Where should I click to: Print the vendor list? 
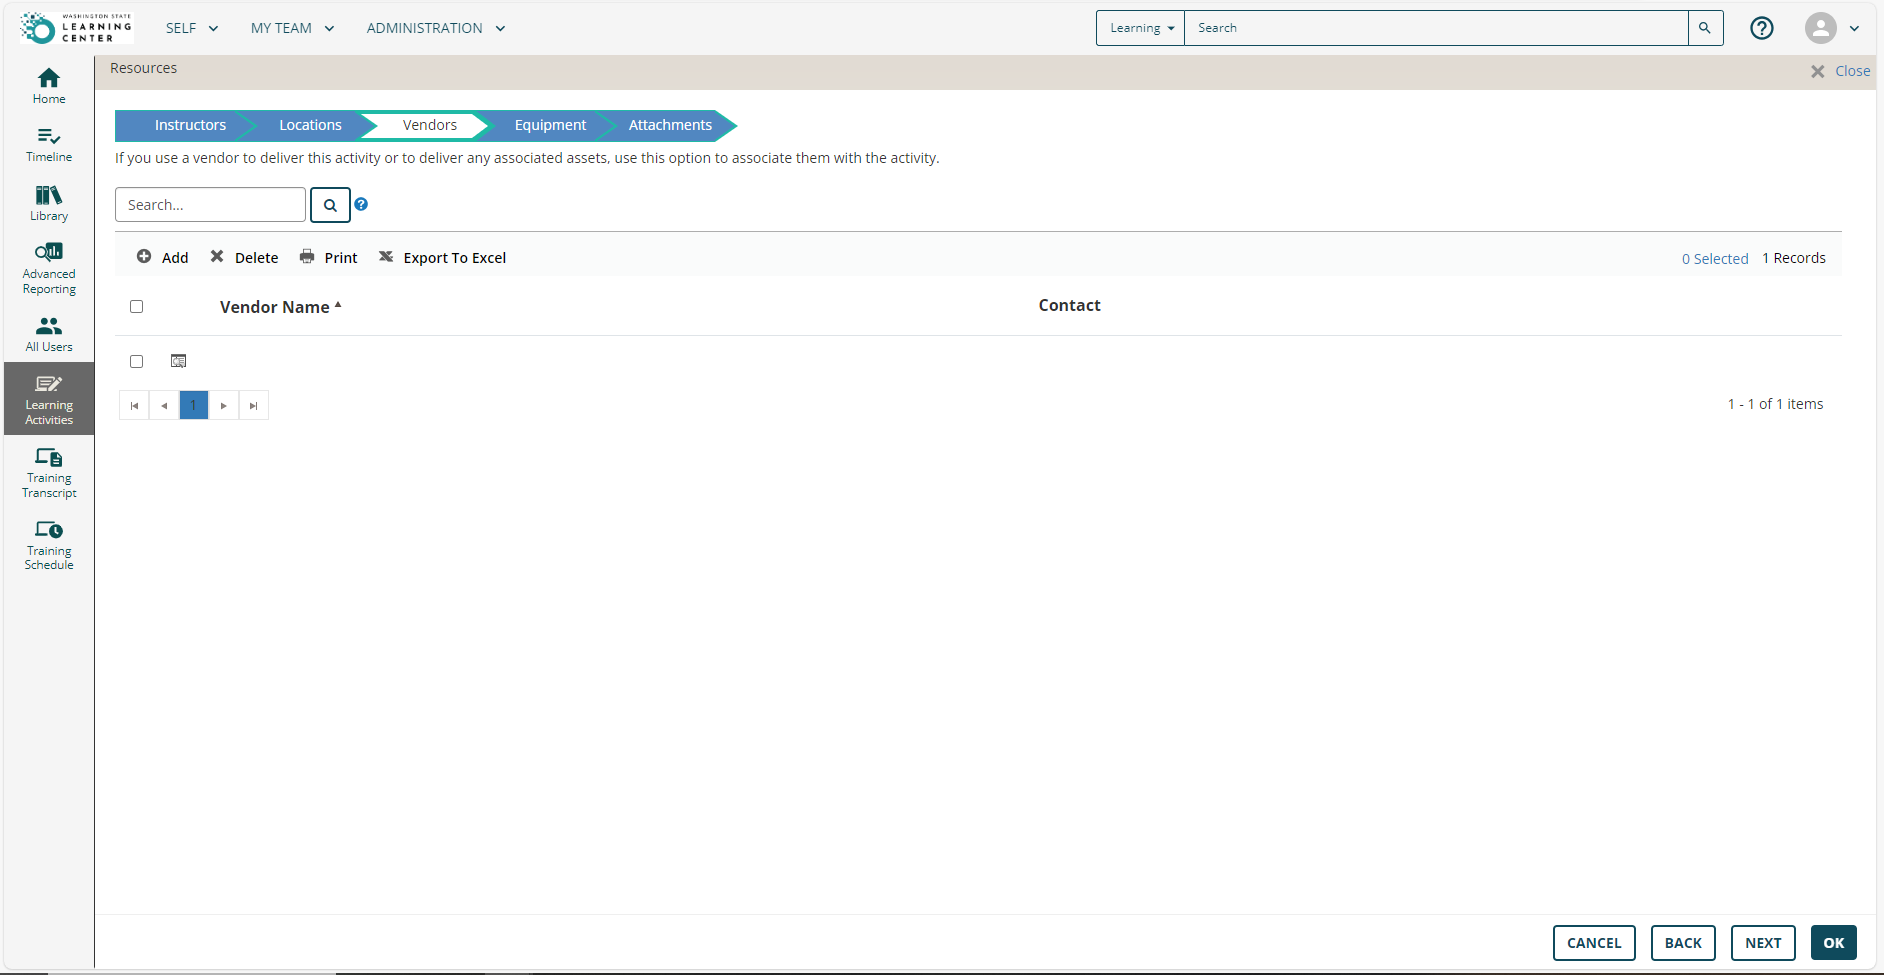(328, 257)
